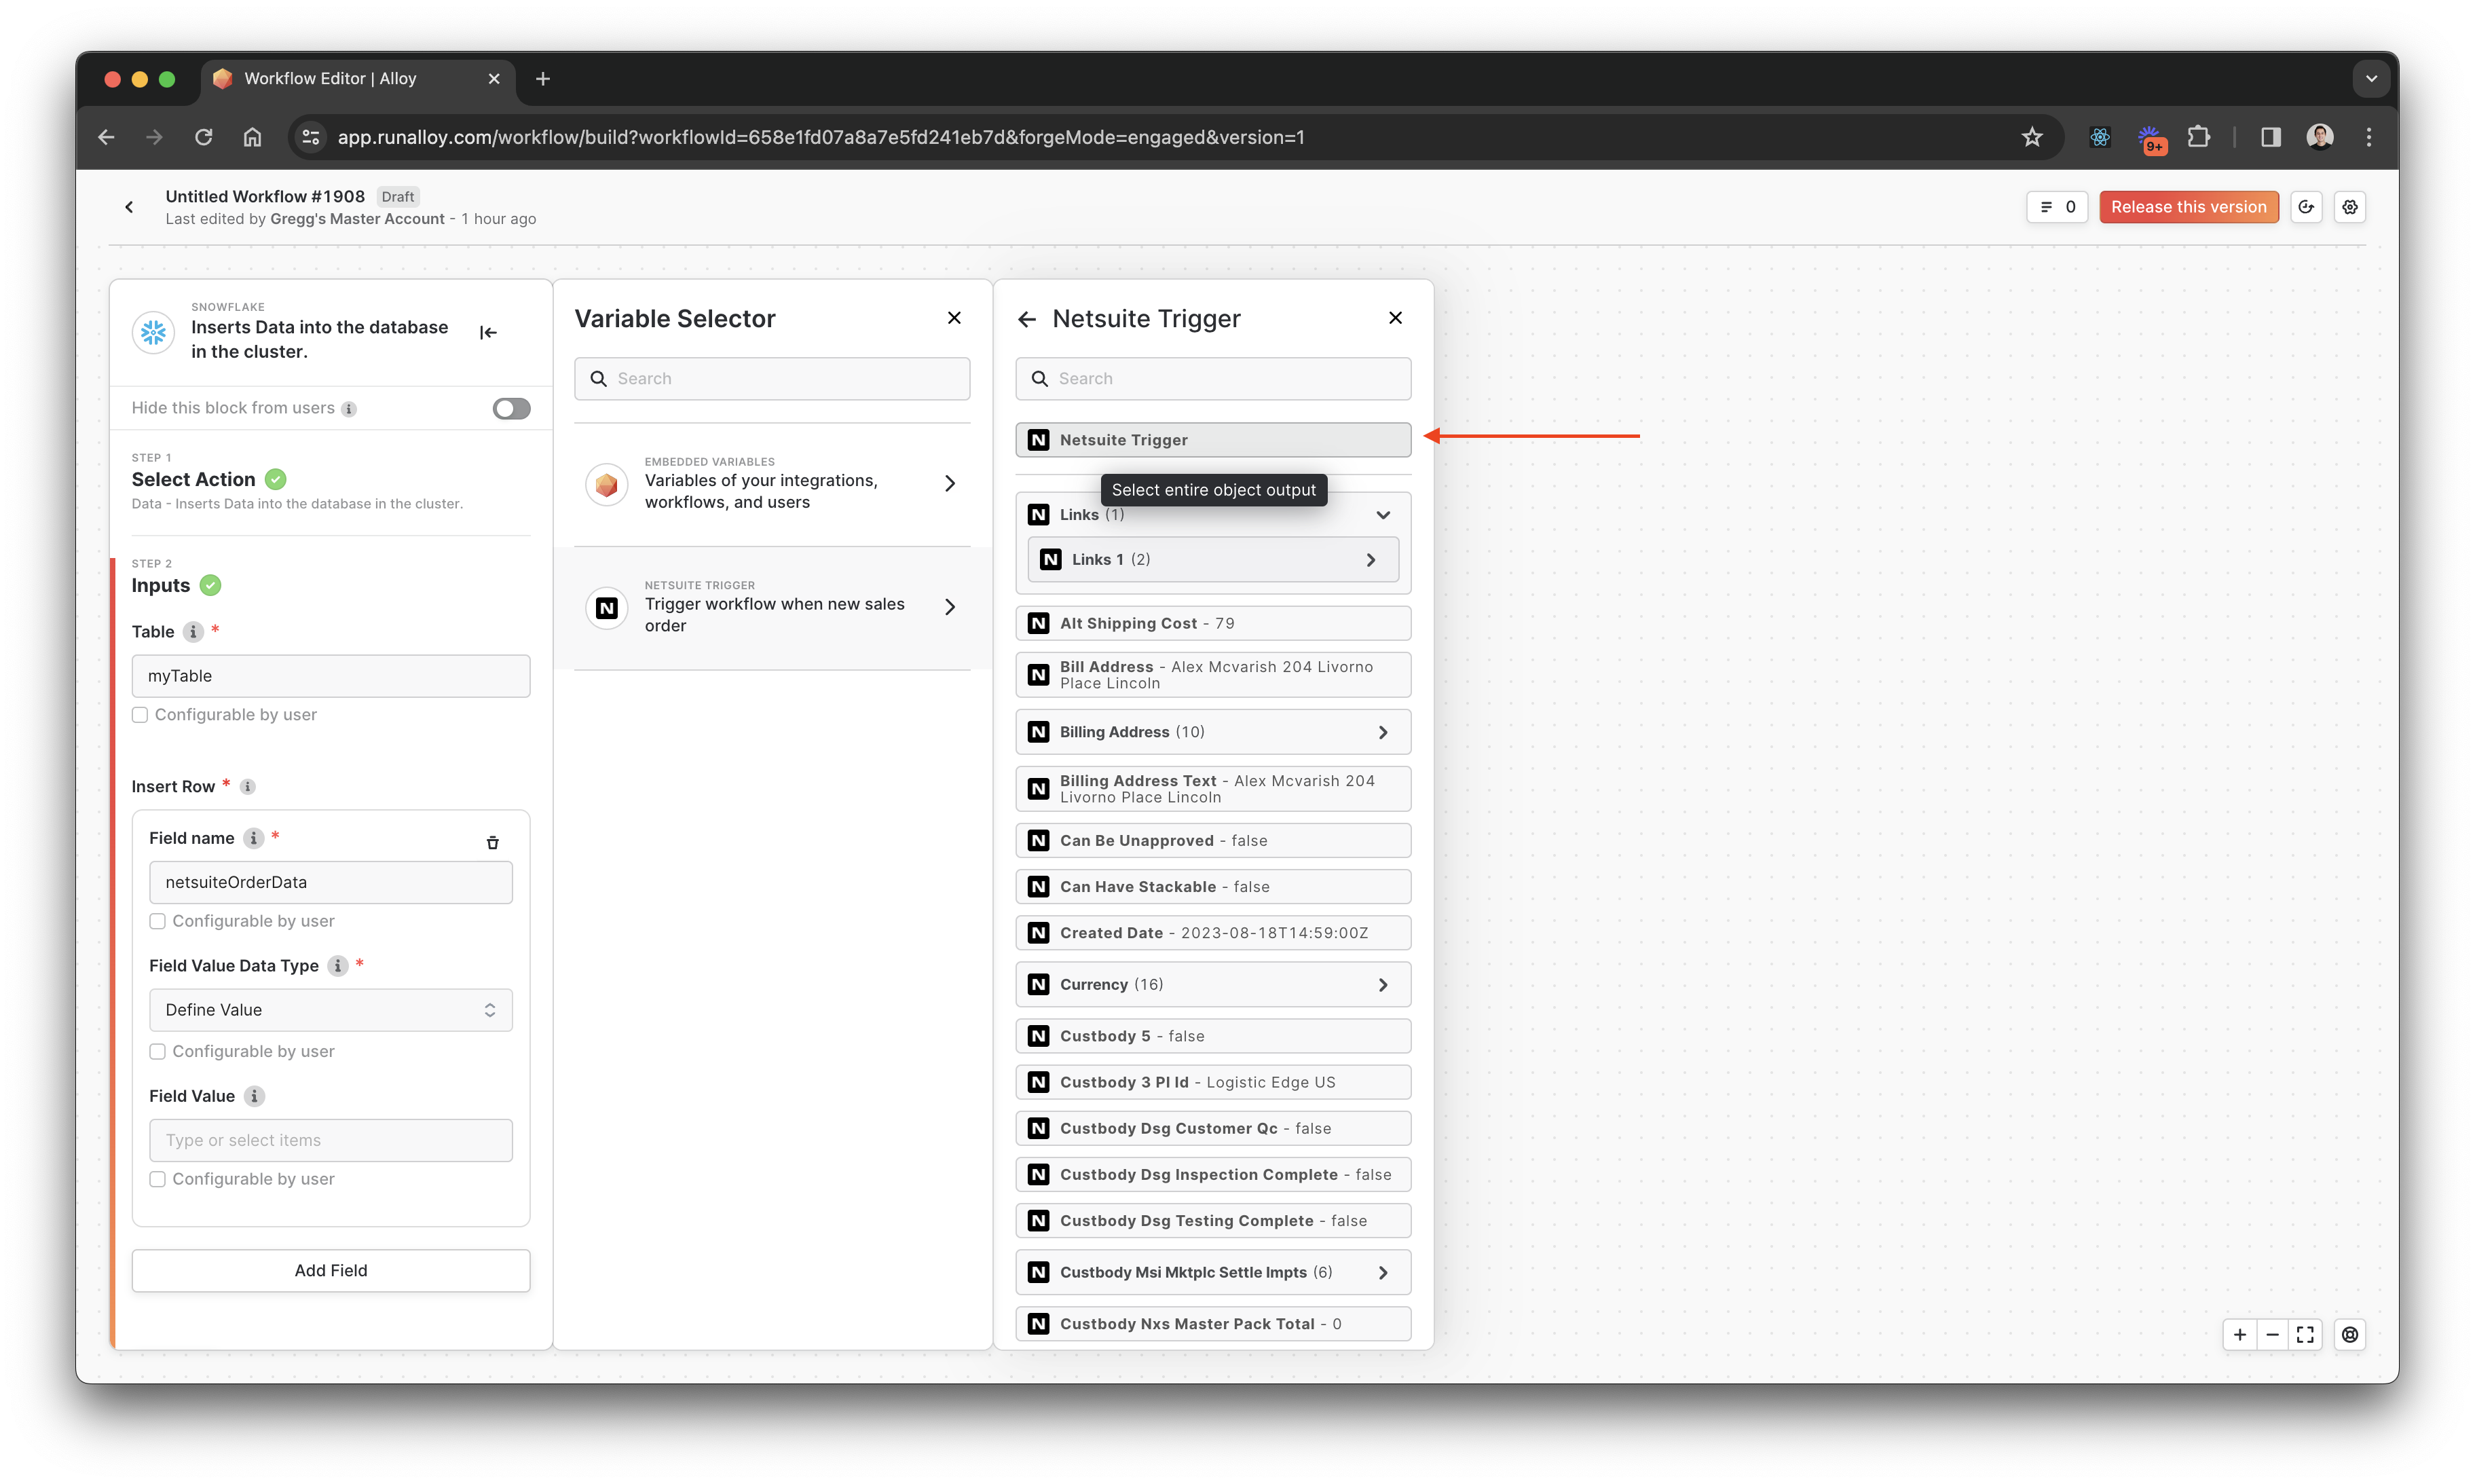Bookmark this page star icon
Screen dimensions: 2475x1484
(2031, 137)
